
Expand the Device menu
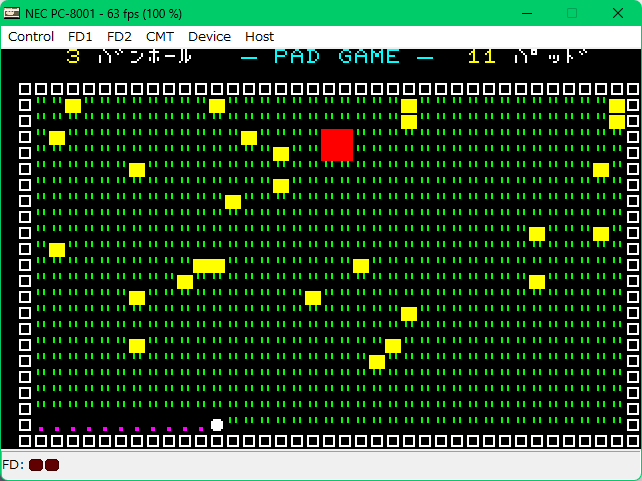pos(209,36)
